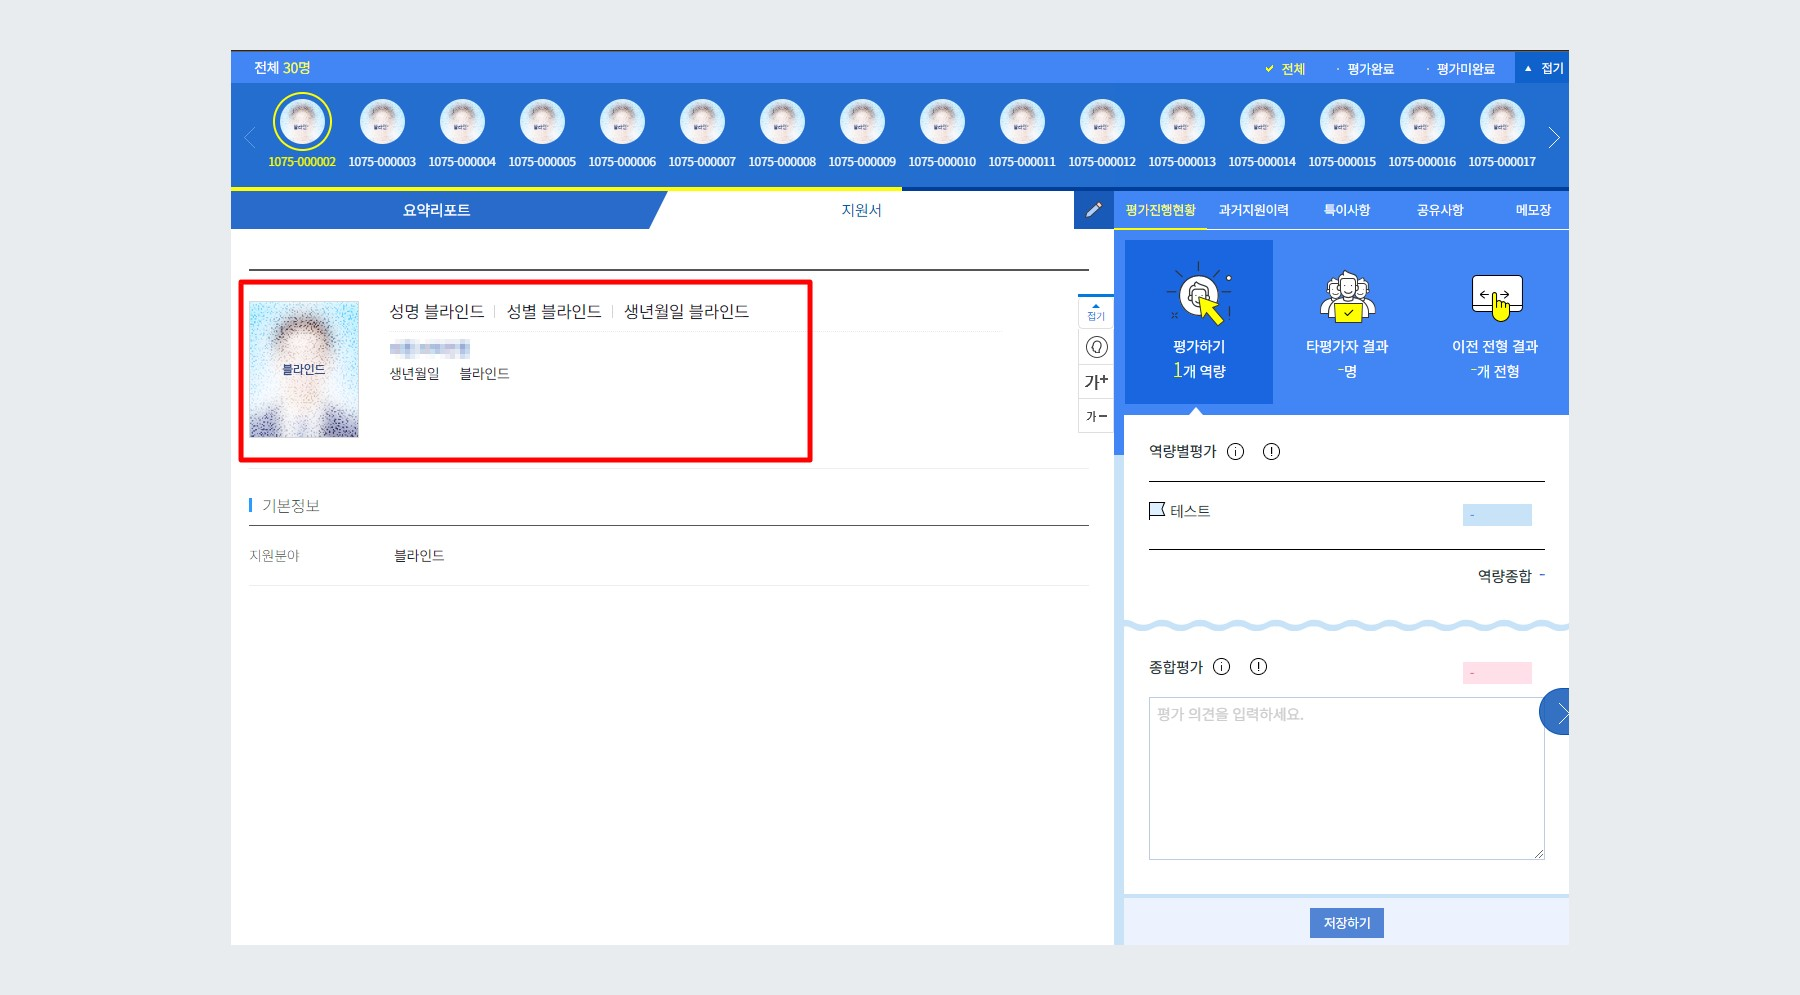Collapse the applicant strip with top 접기

(1544, 68)
